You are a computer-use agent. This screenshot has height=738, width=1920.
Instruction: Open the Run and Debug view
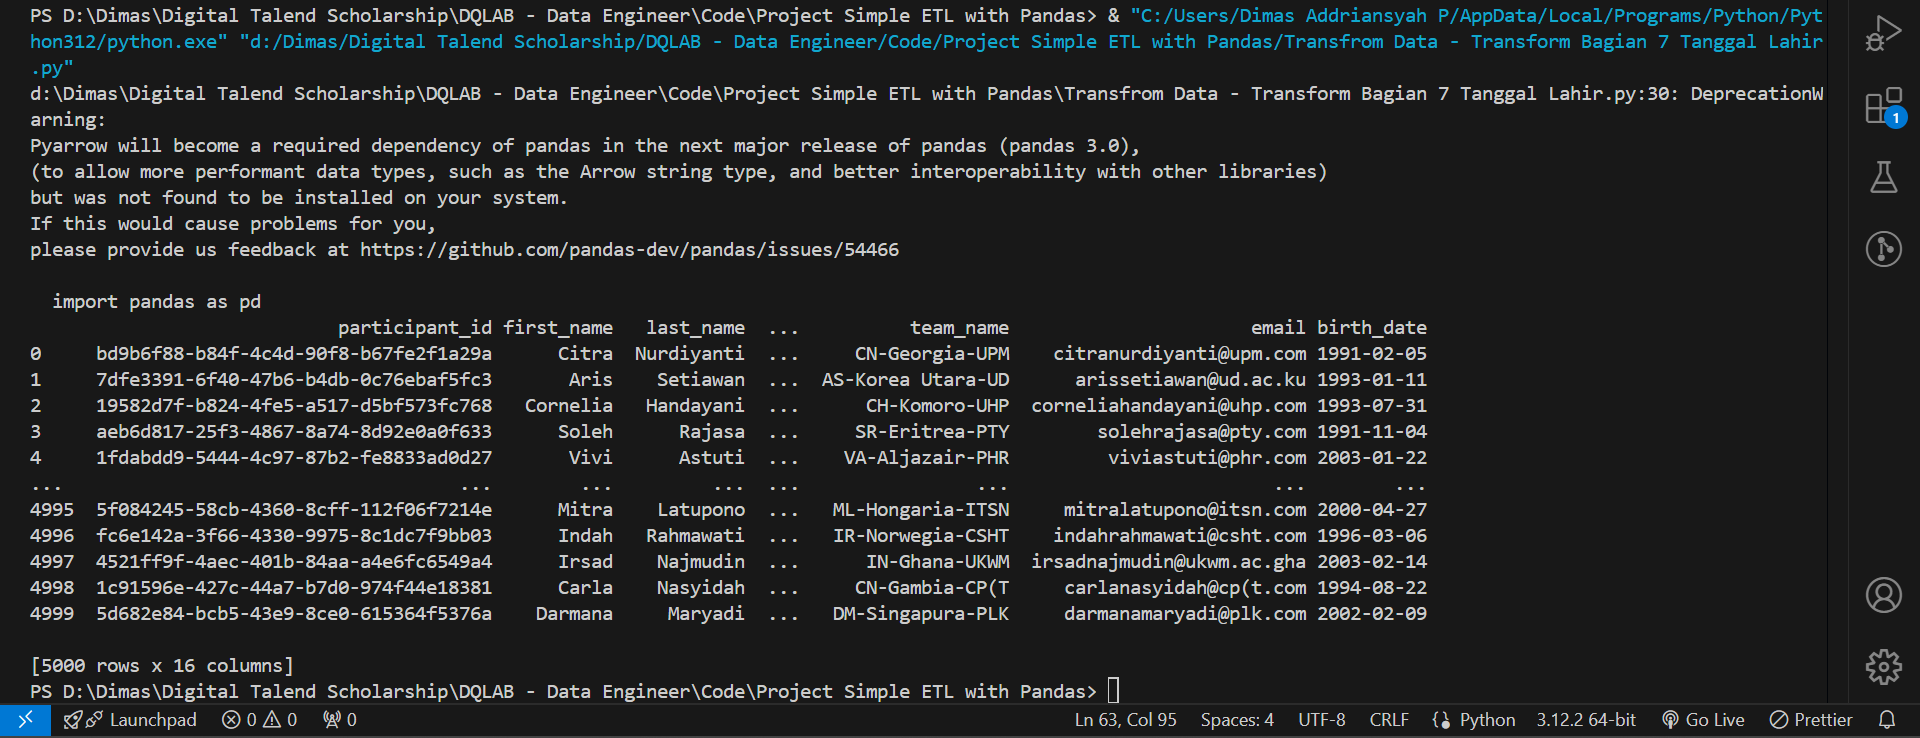(x=1883, y=33)
